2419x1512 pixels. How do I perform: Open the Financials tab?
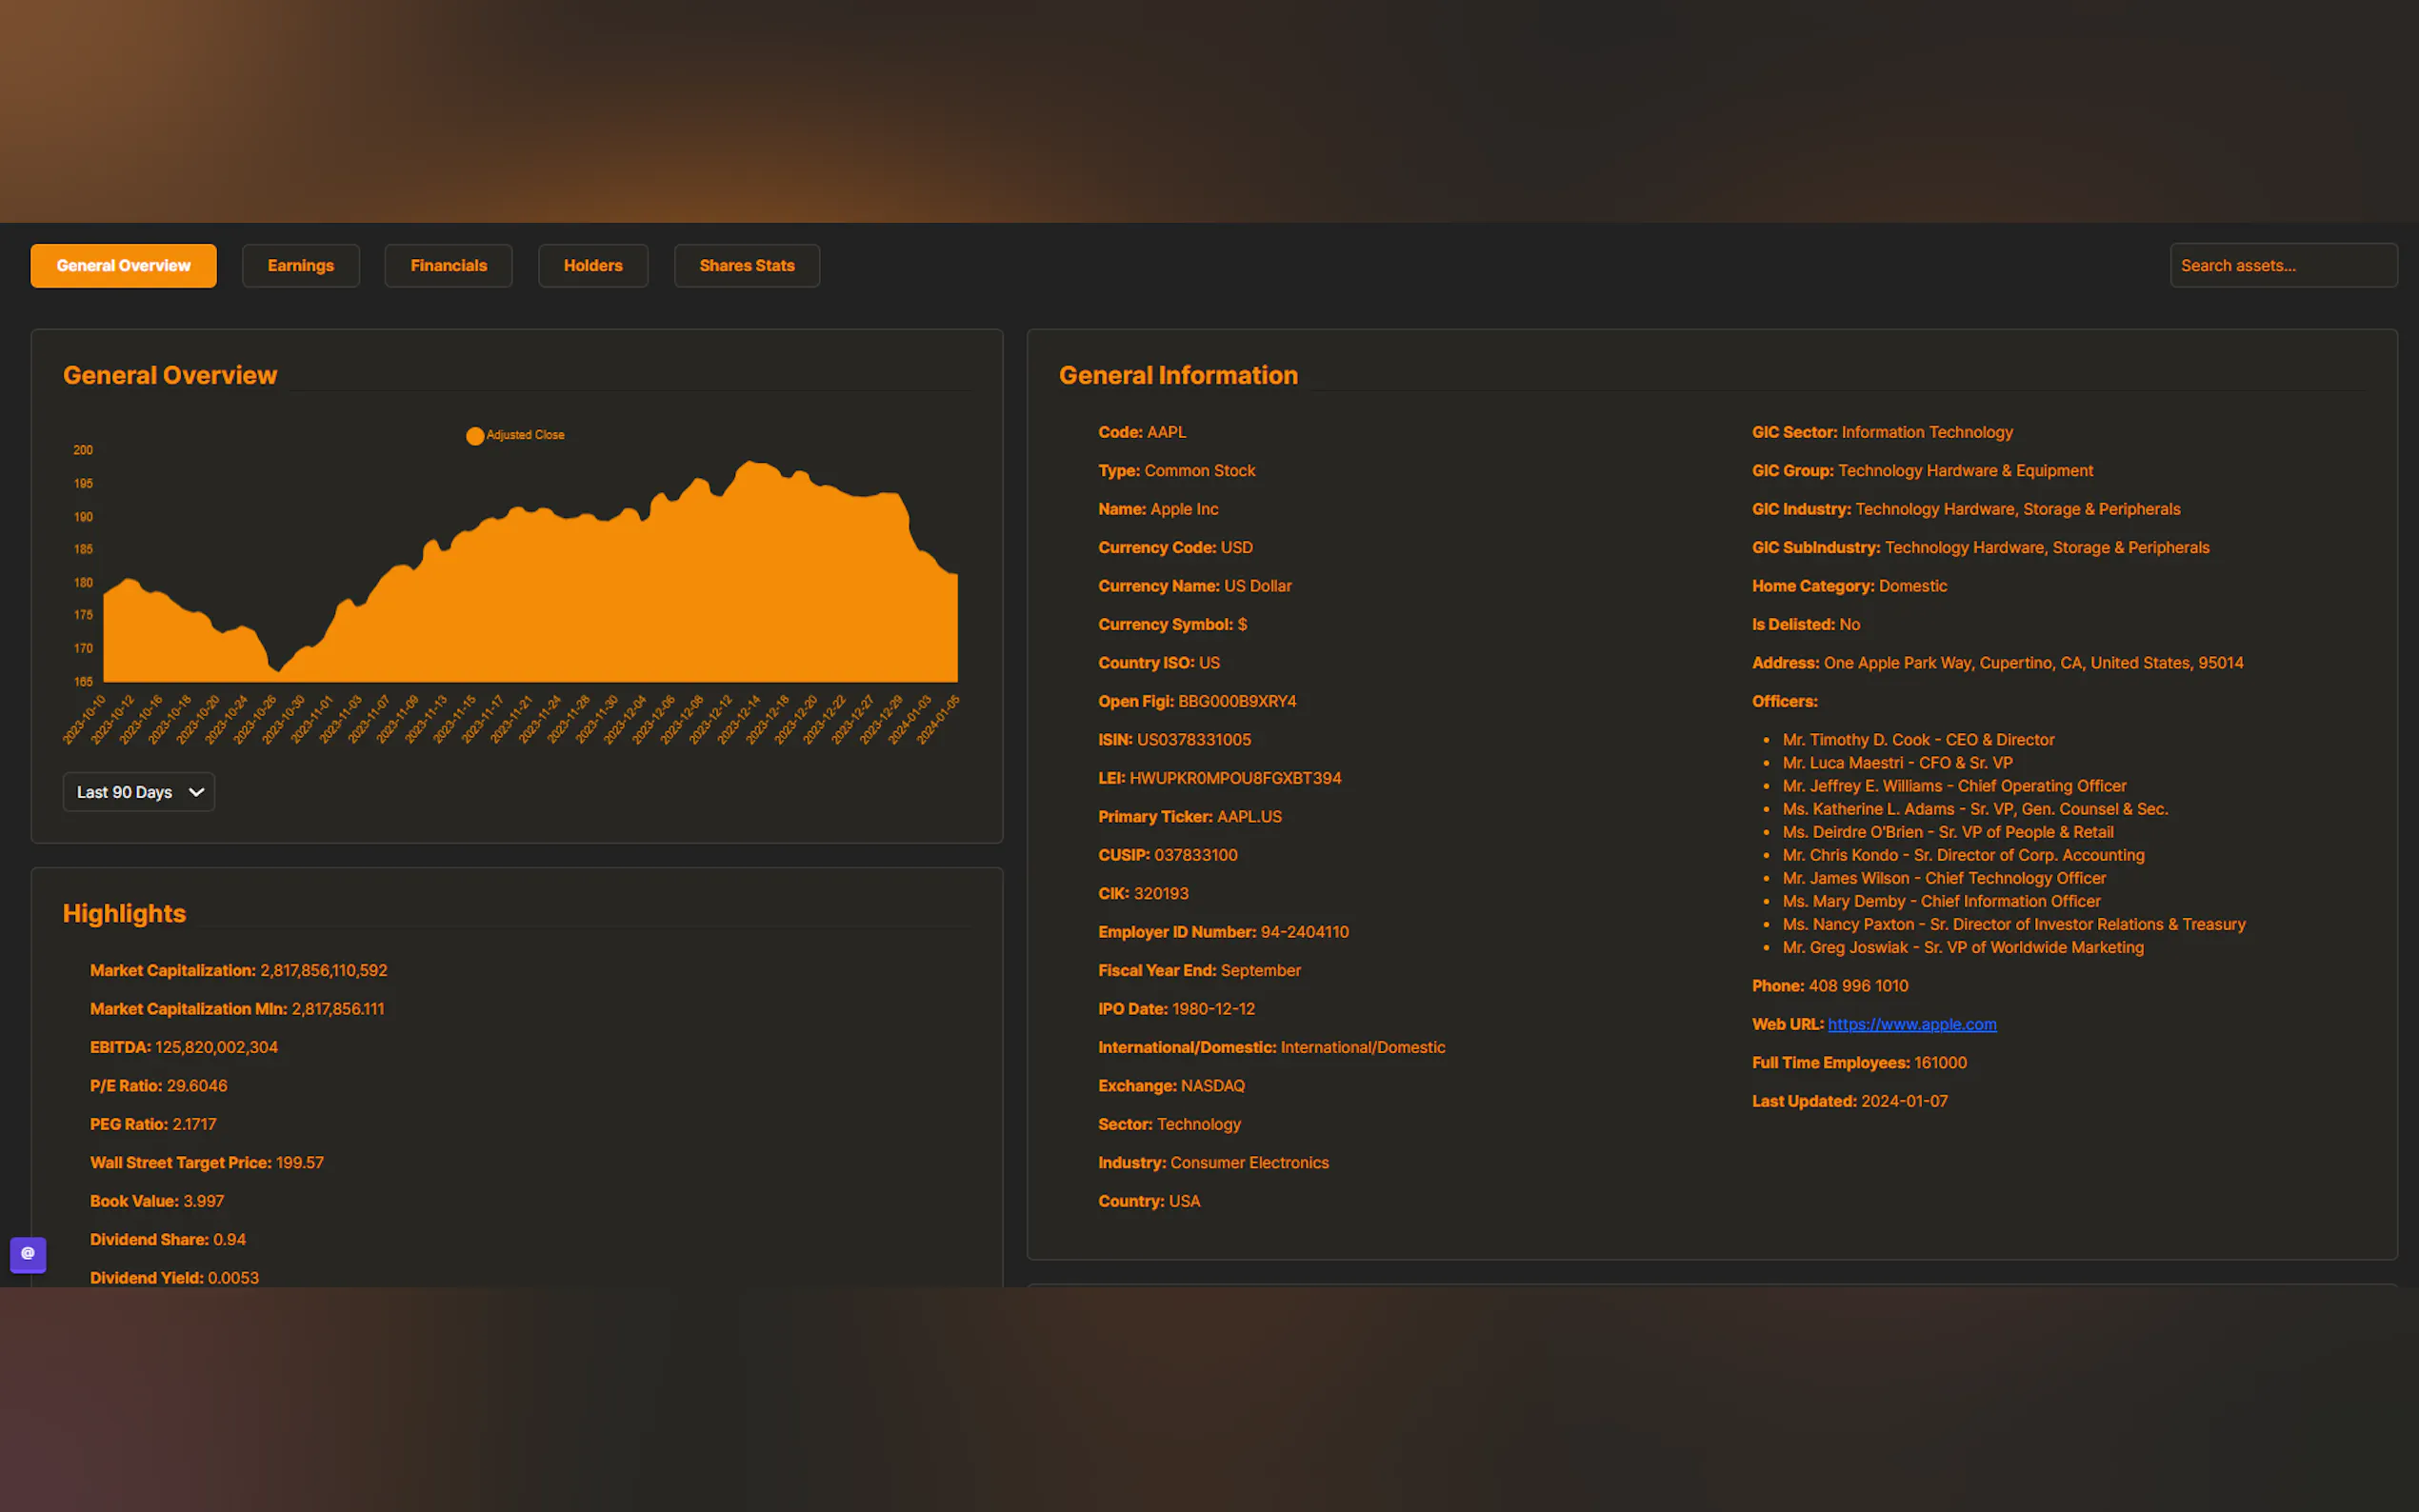click(x=448, y=266)
